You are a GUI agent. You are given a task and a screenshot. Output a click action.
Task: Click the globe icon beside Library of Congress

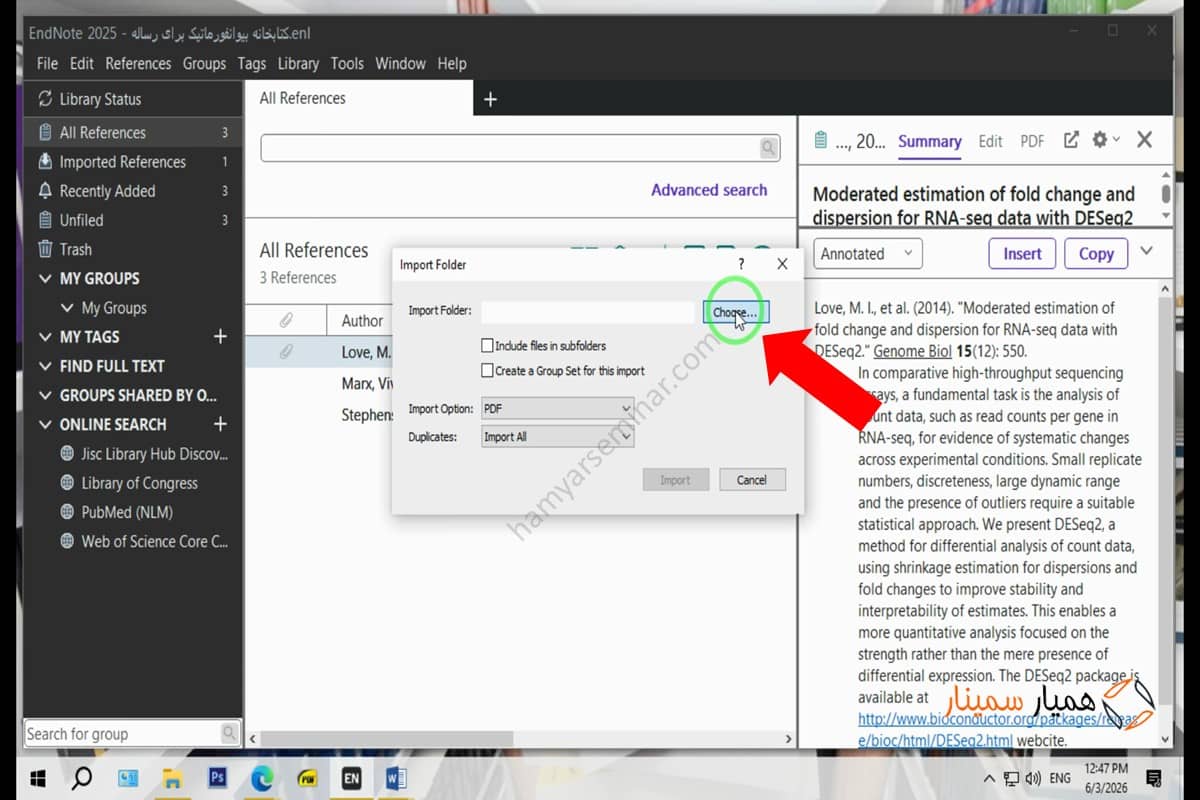coord(67,482)
